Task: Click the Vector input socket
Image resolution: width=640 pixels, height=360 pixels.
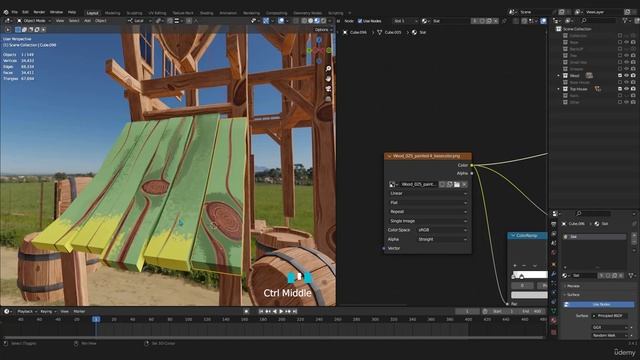Action: [x=384, y=248]
